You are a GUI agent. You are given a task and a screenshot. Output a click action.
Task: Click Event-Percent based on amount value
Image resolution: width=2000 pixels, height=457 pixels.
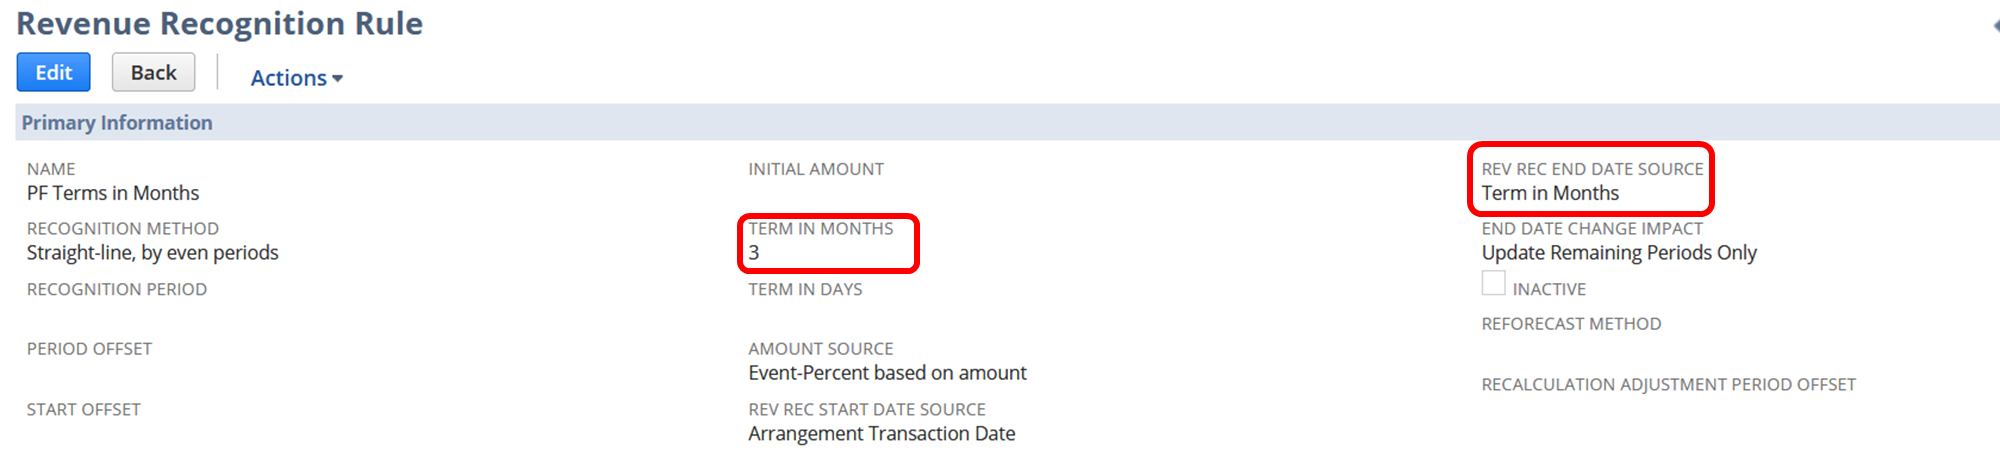tap(887, 373)
